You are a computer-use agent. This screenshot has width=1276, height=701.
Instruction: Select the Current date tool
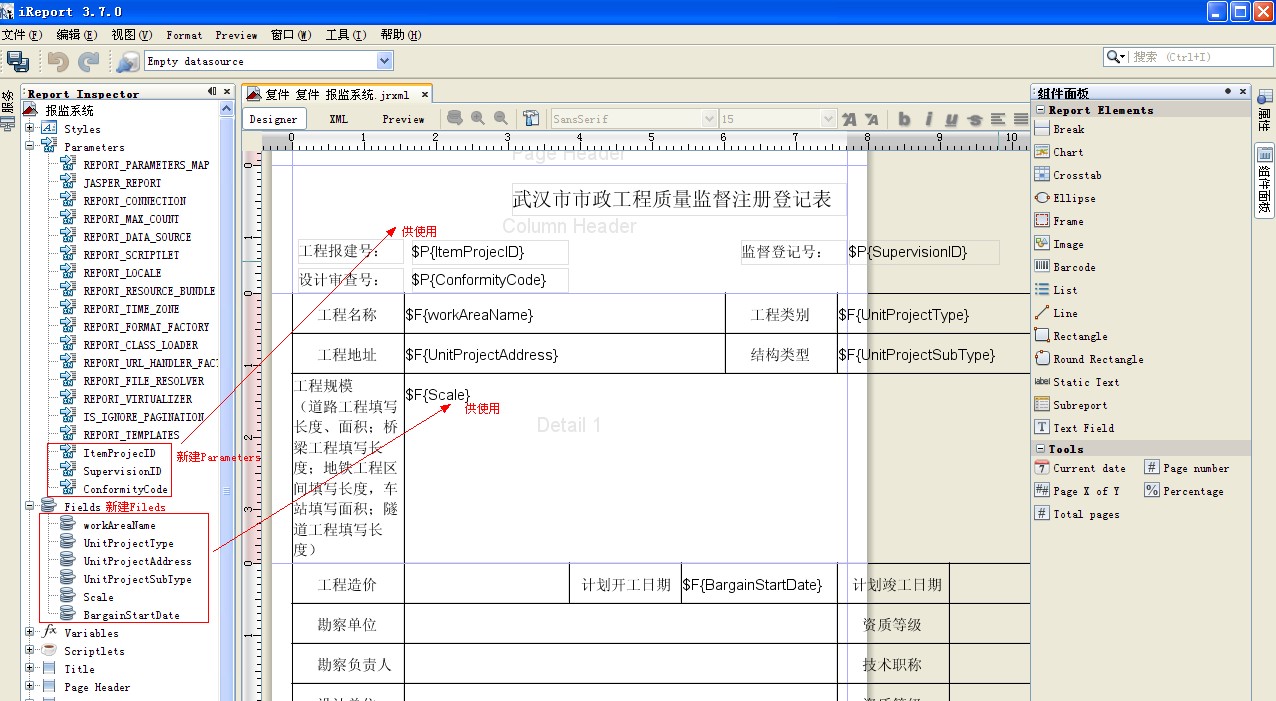click(x=1080, y=468)
